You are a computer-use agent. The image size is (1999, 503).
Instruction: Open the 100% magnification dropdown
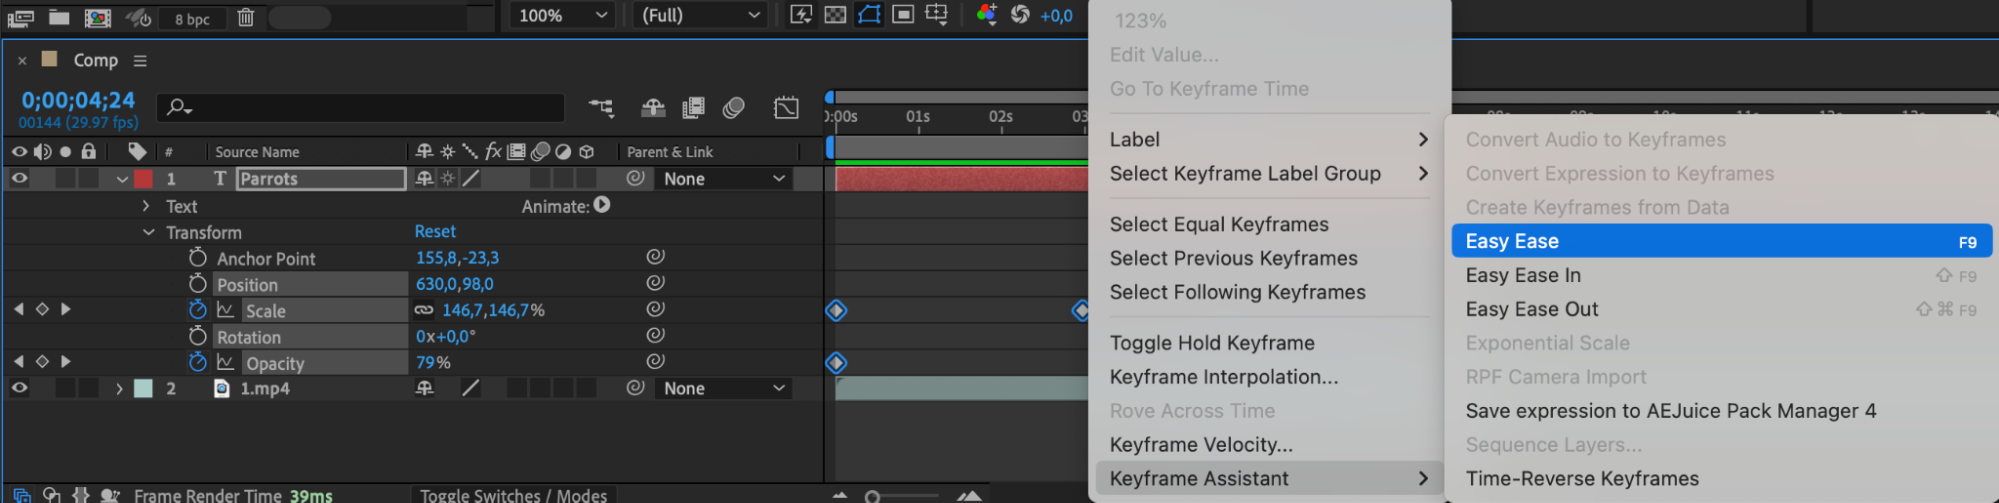click(563, 15)
